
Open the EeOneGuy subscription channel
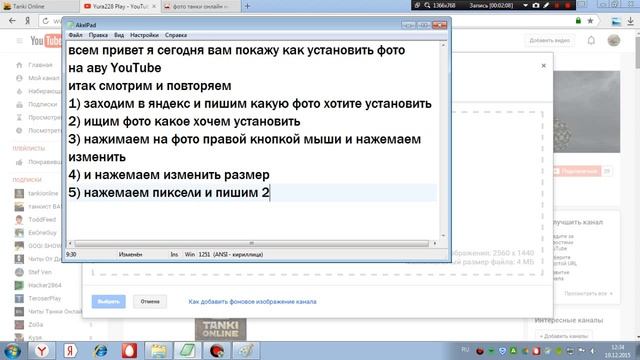[42, 233]
